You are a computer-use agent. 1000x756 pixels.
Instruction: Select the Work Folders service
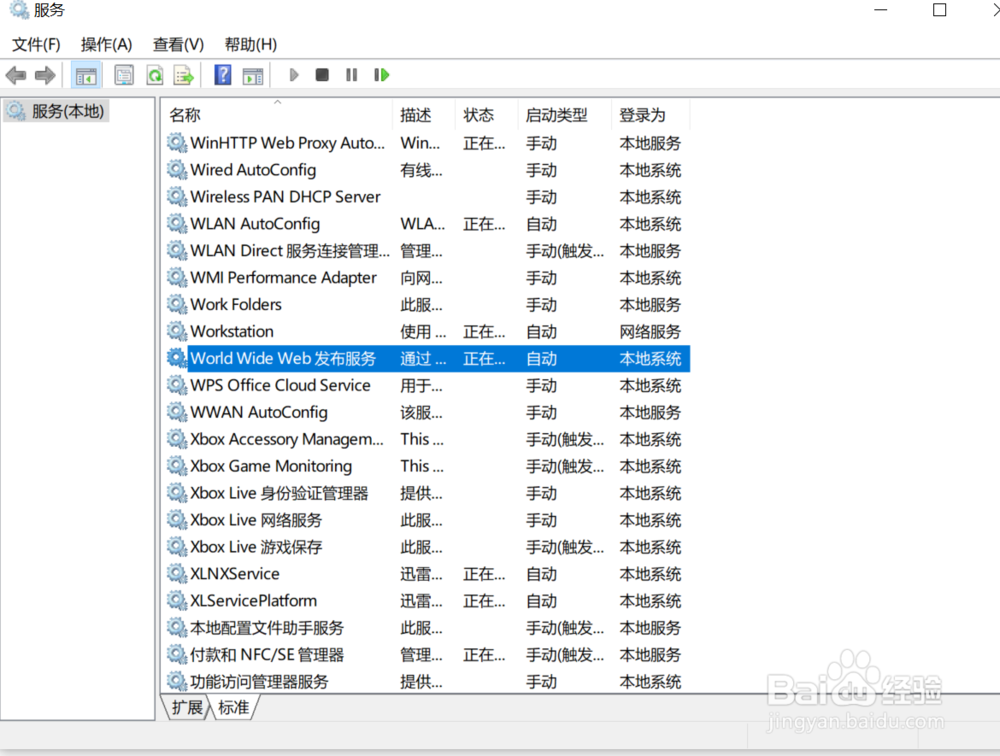[x=428, y=304]
